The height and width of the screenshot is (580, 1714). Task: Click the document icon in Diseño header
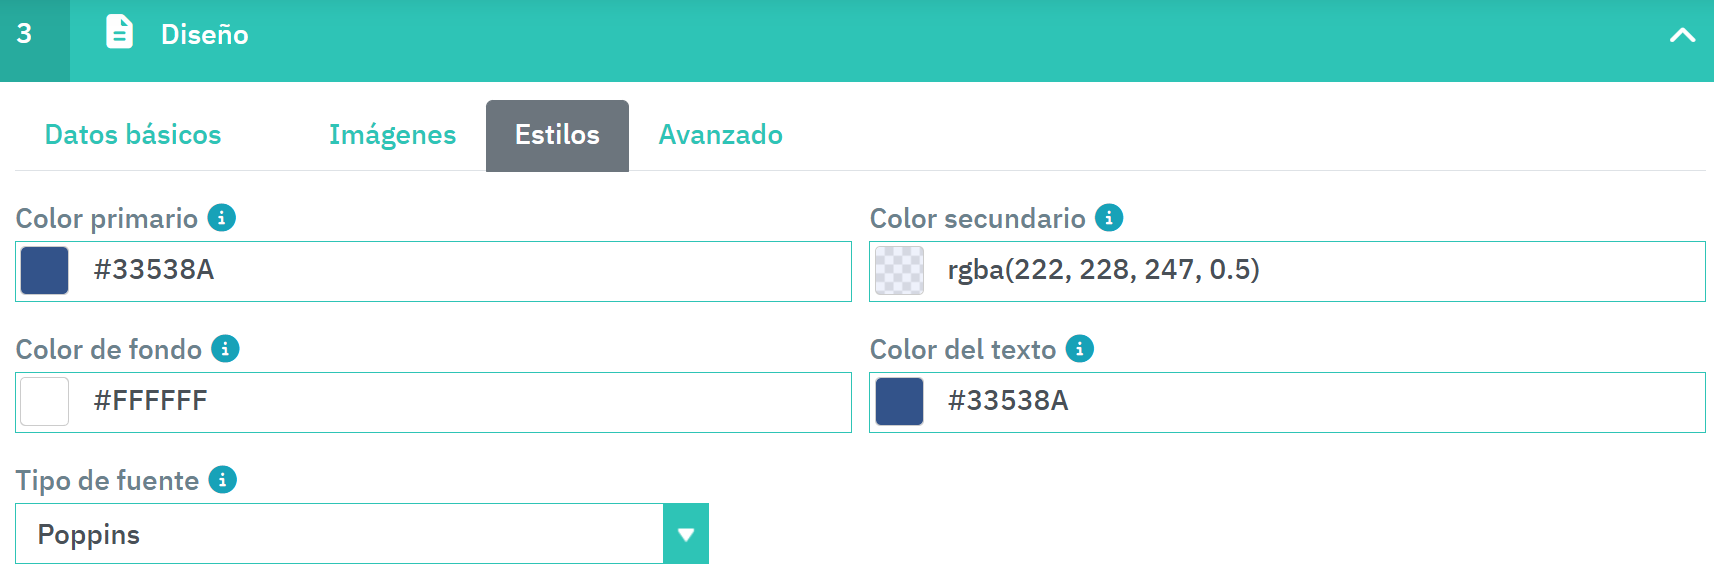pos(119,33)
